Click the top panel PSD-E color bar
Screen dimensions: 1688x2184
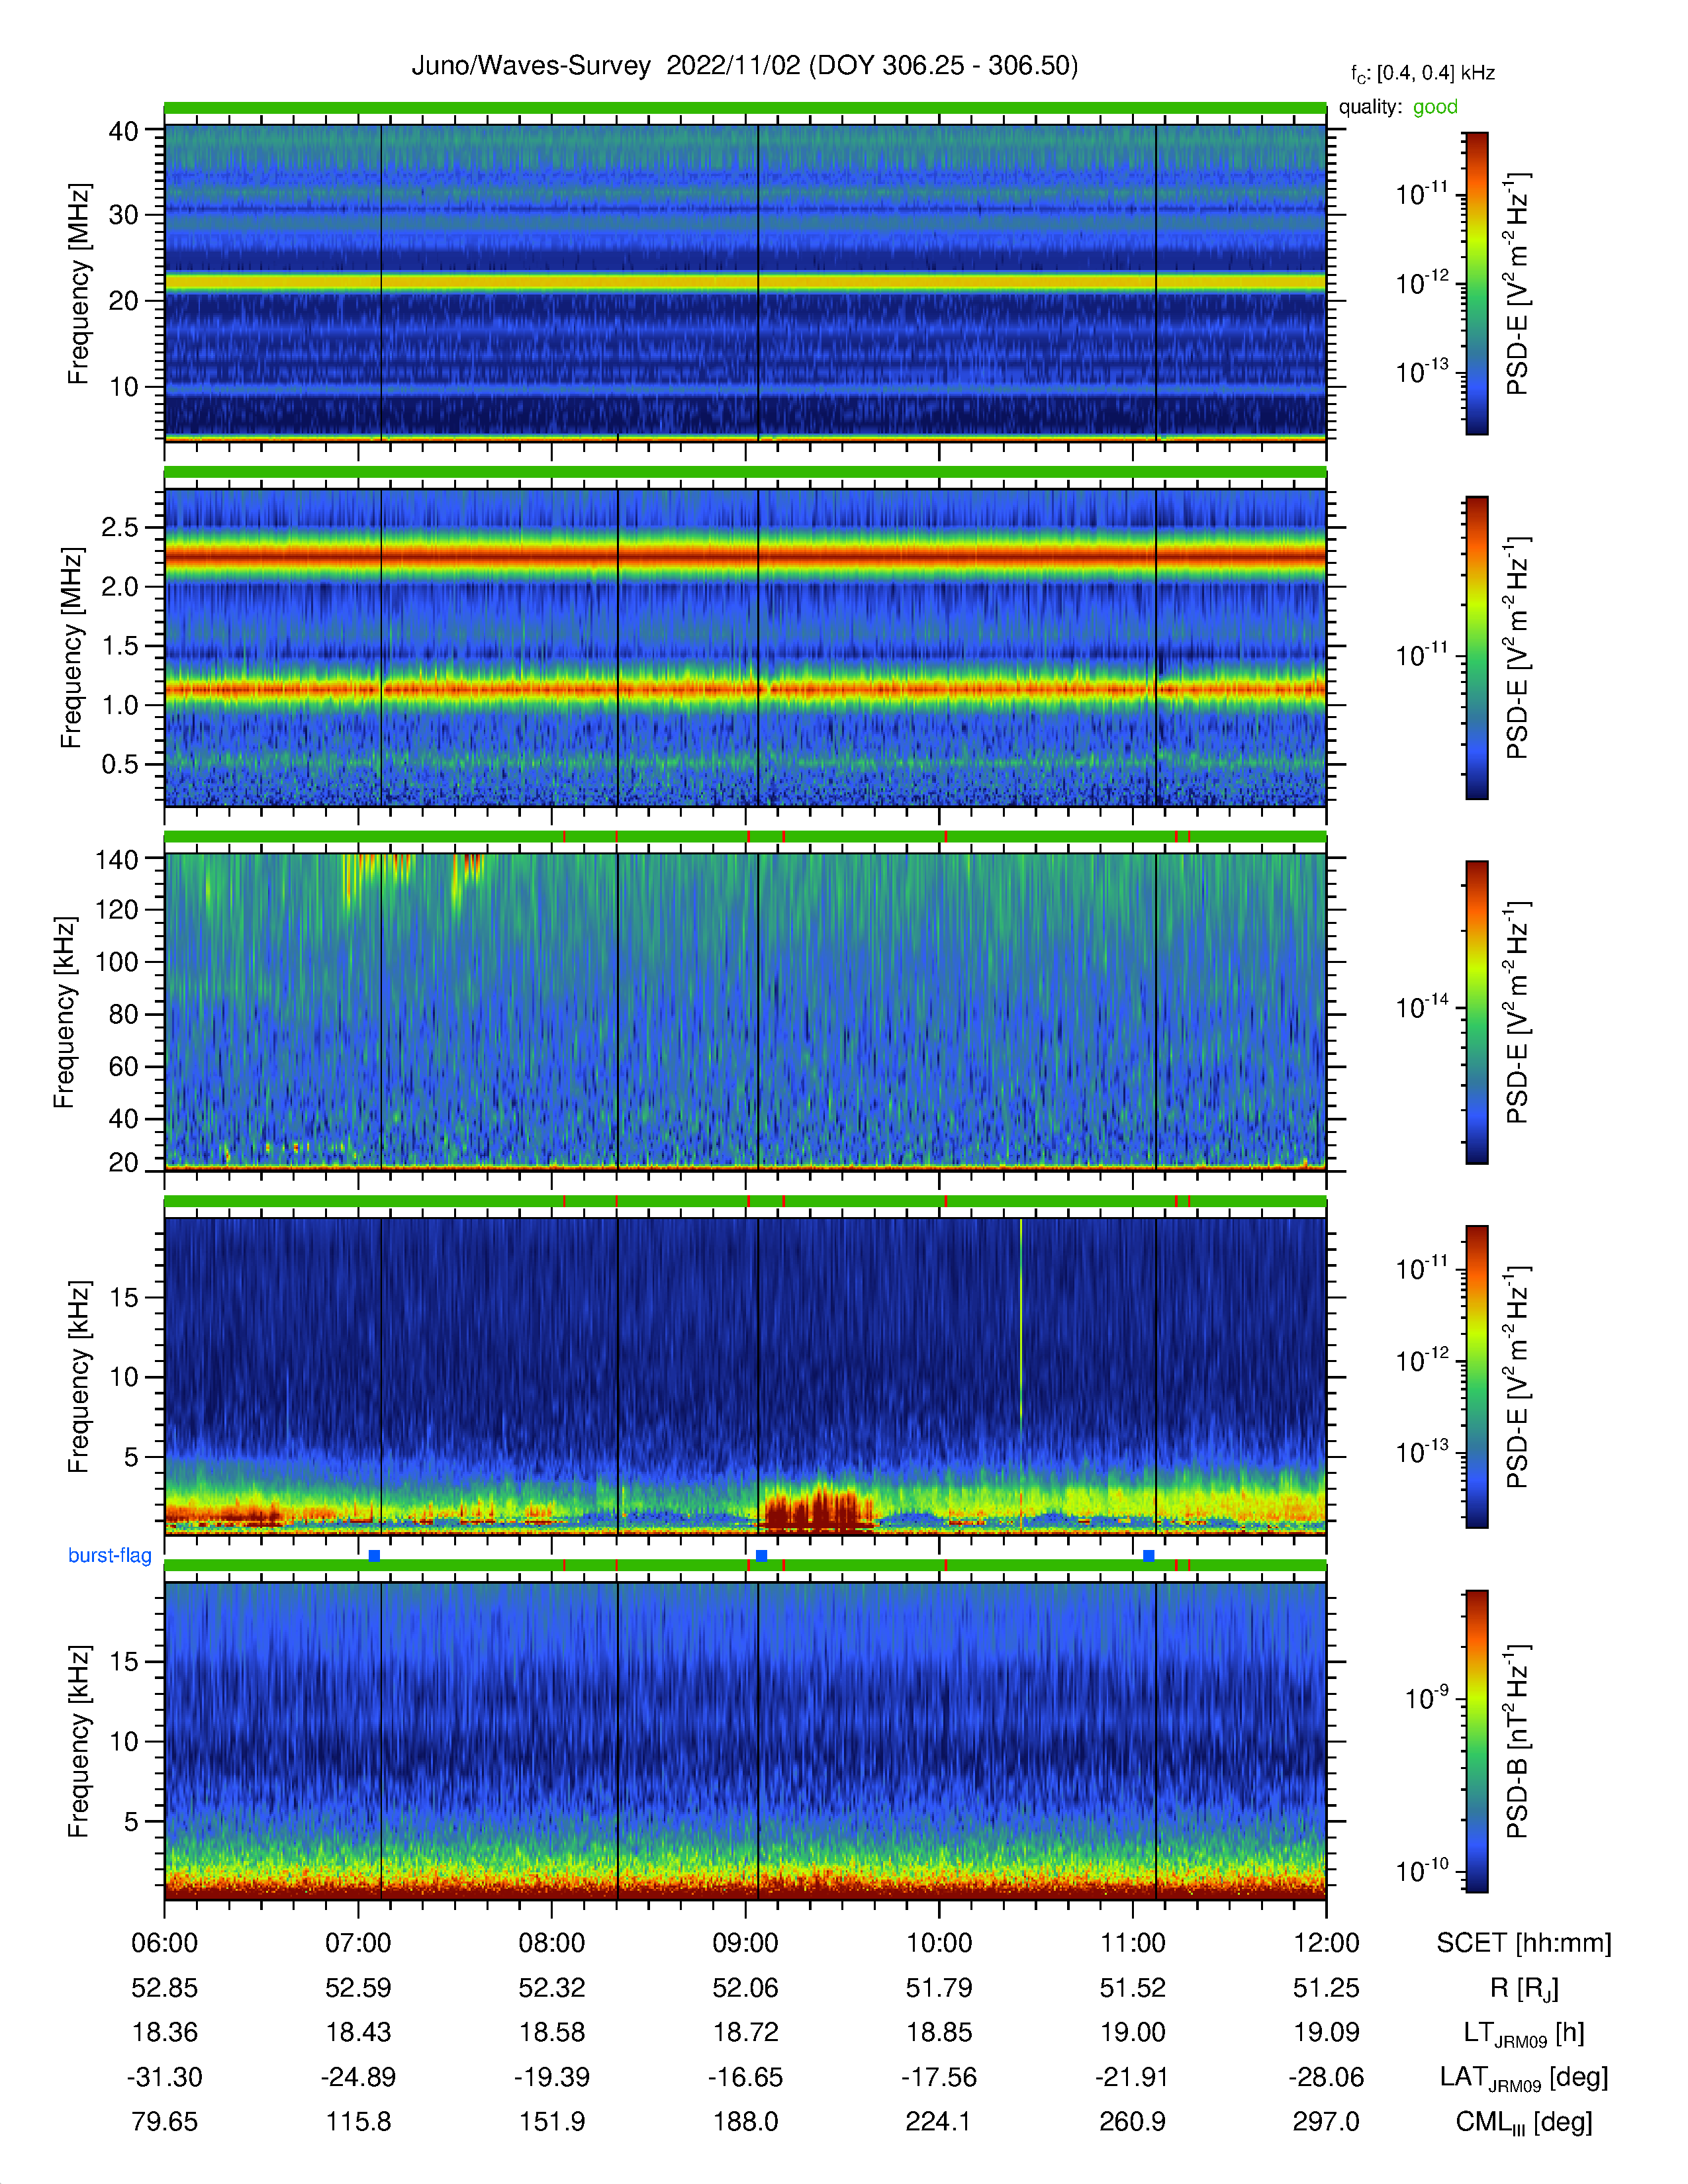pos(1476,283)
